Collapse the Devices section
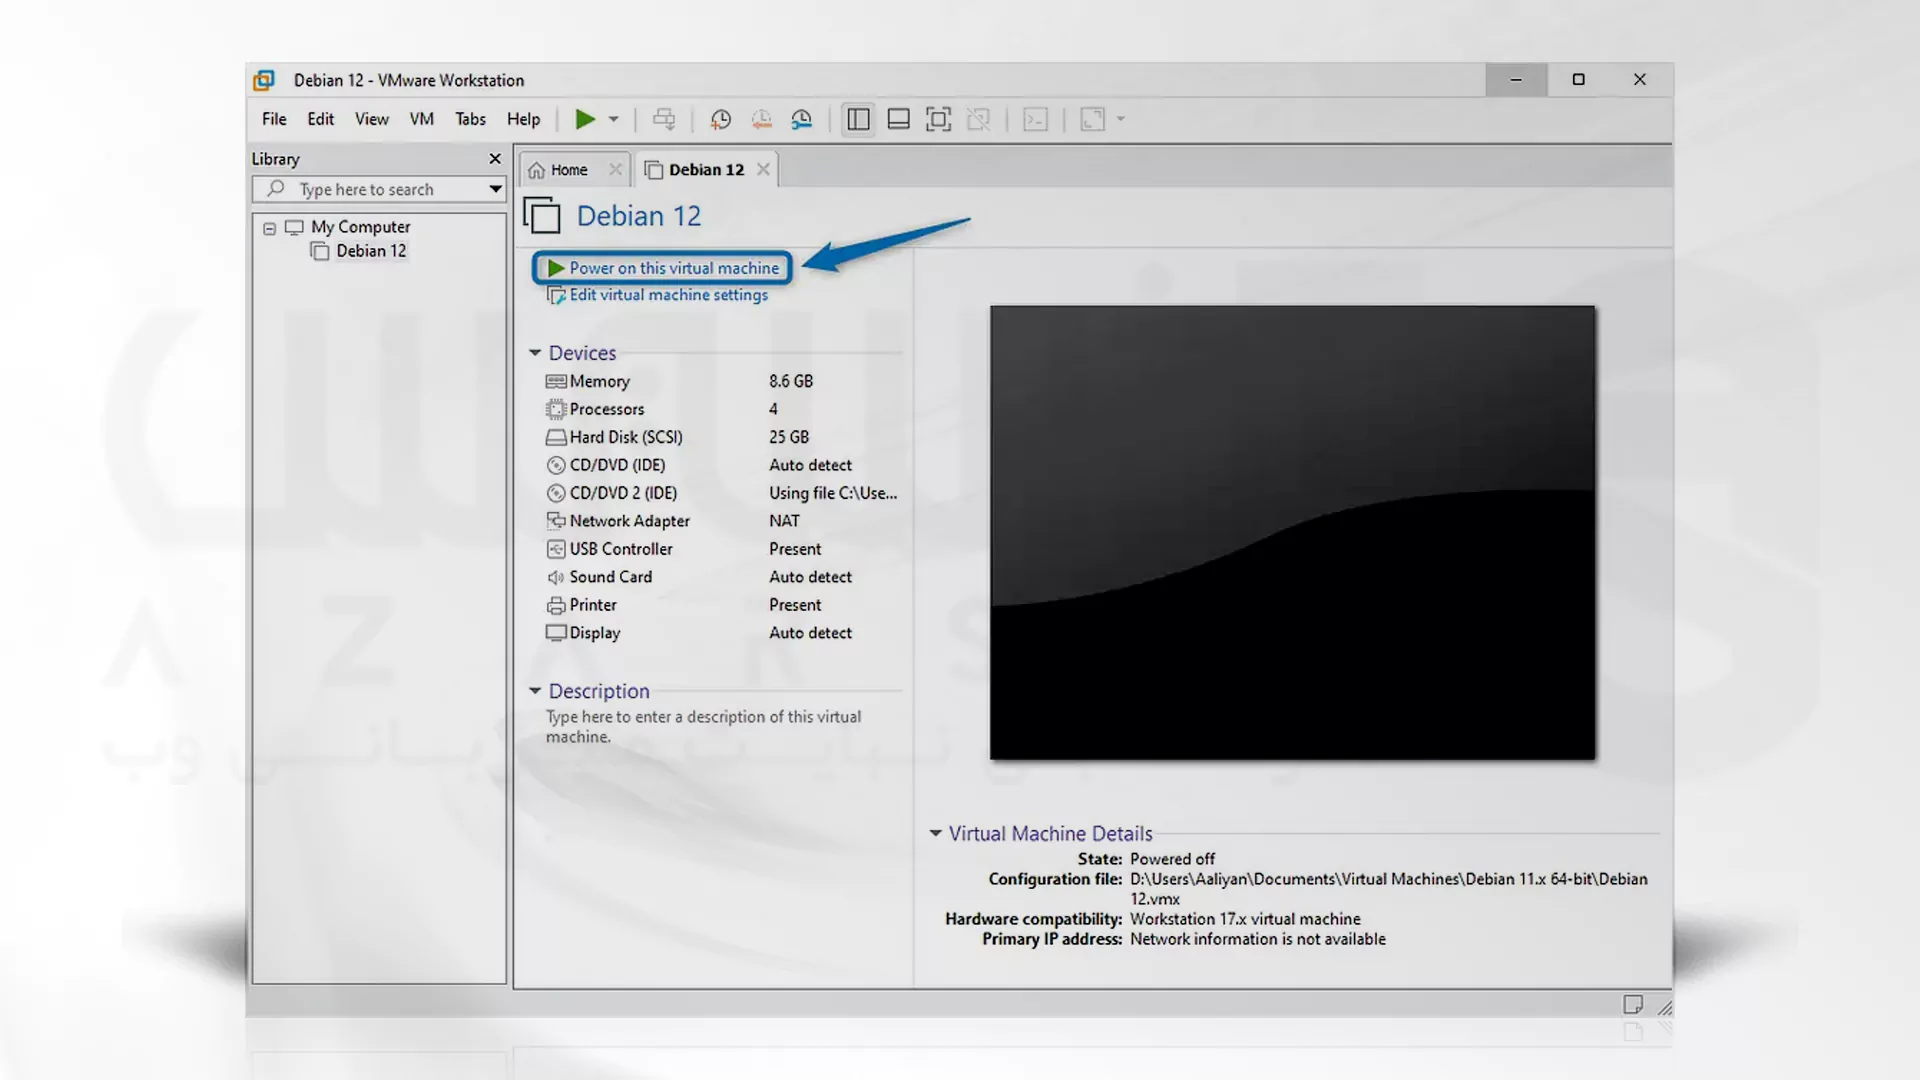The image size is (1920, 1080). tap(535, 353)
